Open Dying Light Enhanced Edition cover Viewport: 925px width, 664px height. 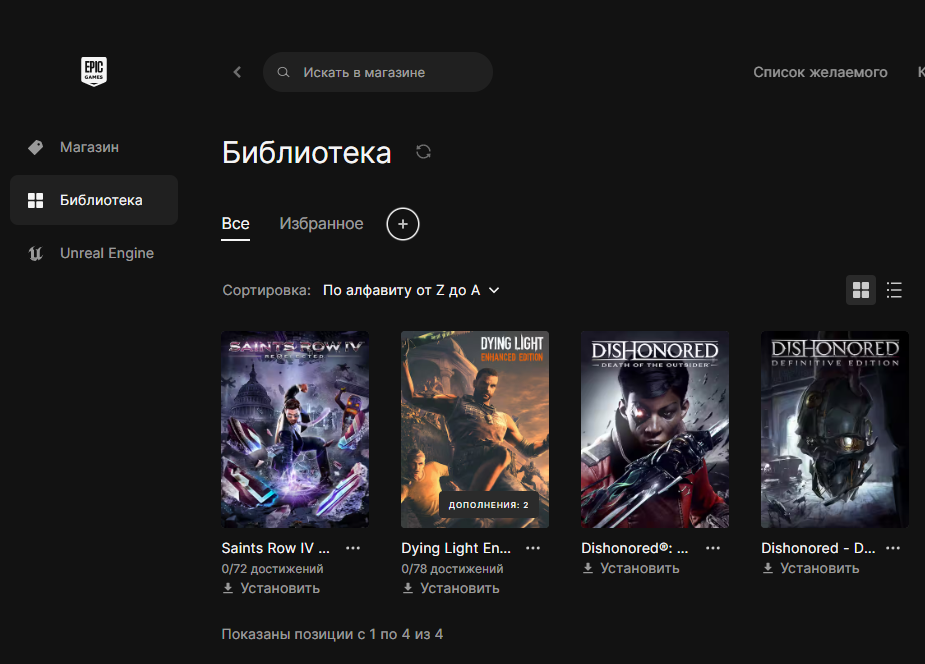pyautogui.click(x=475, y=429)
